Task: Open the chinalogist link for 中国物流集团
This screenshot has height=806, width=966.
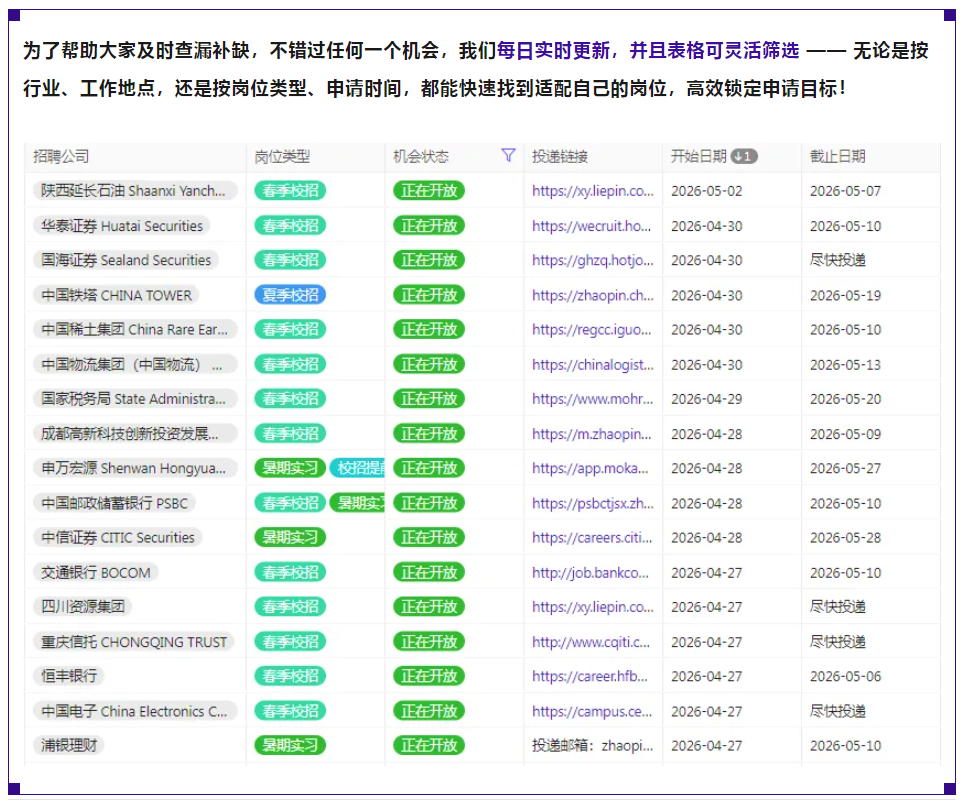Action: [x=593, y=365]
